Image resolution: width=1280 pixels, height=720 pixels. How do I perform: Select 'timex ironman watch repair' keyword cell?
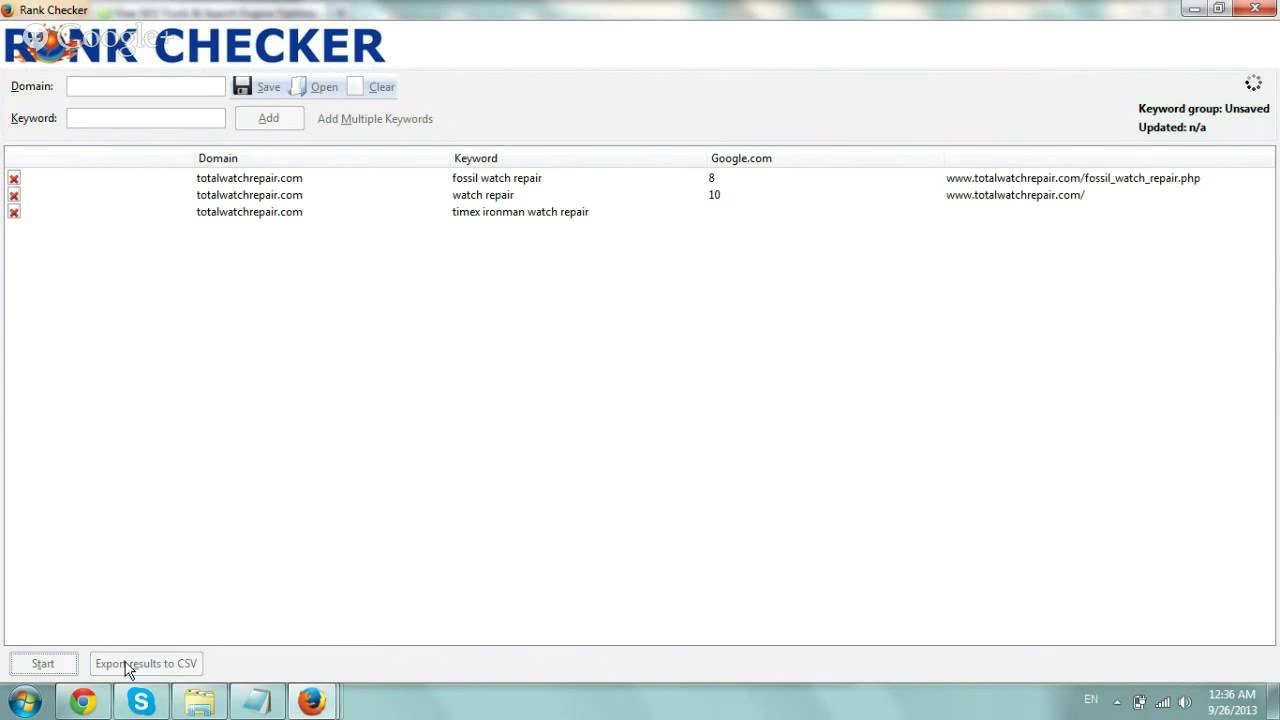pyautogui.click(x=520, y=212)
